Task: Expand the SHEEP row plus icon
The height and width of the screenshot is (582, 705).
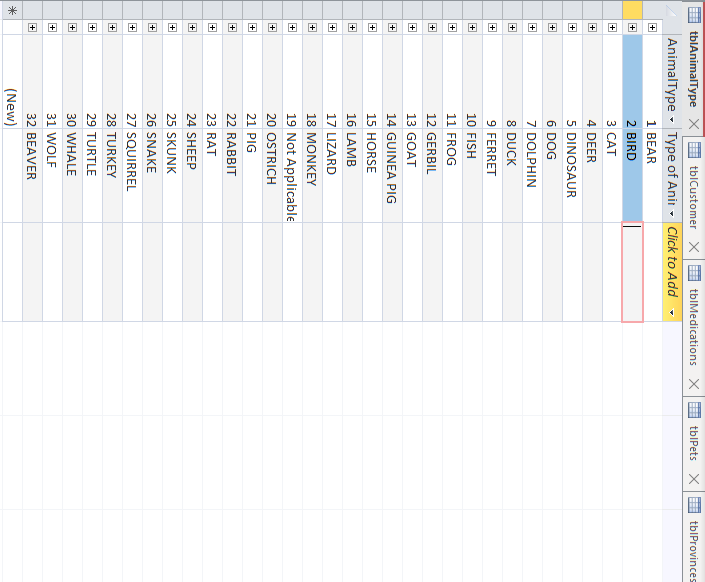Action: [x=192, y=27]
